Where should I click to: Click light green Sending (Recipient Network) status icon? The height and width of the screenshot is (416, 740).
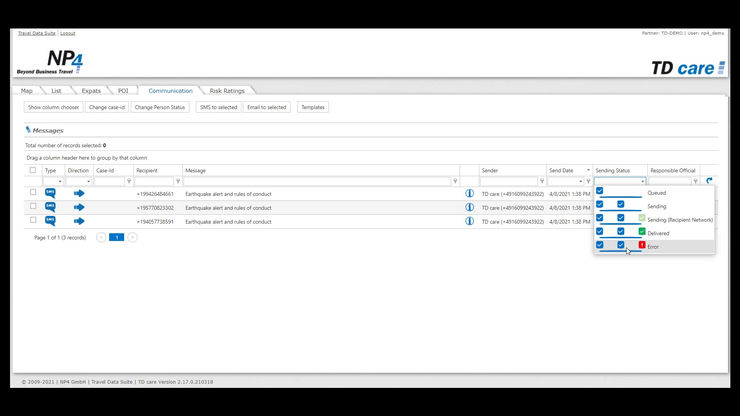click(642, 218)
